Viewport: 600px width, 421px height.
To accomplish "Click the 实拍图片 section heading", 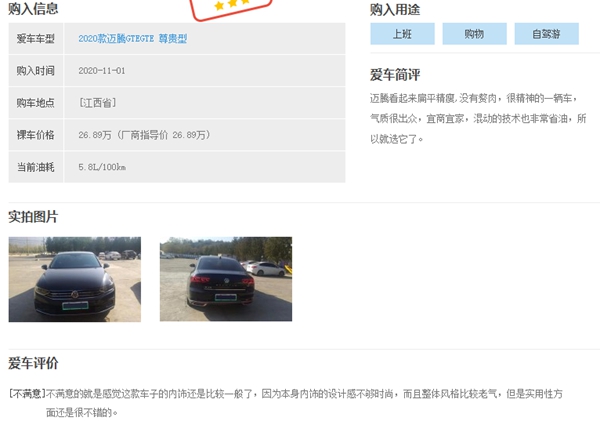I will pyautogui.click(x=33, y=217).
